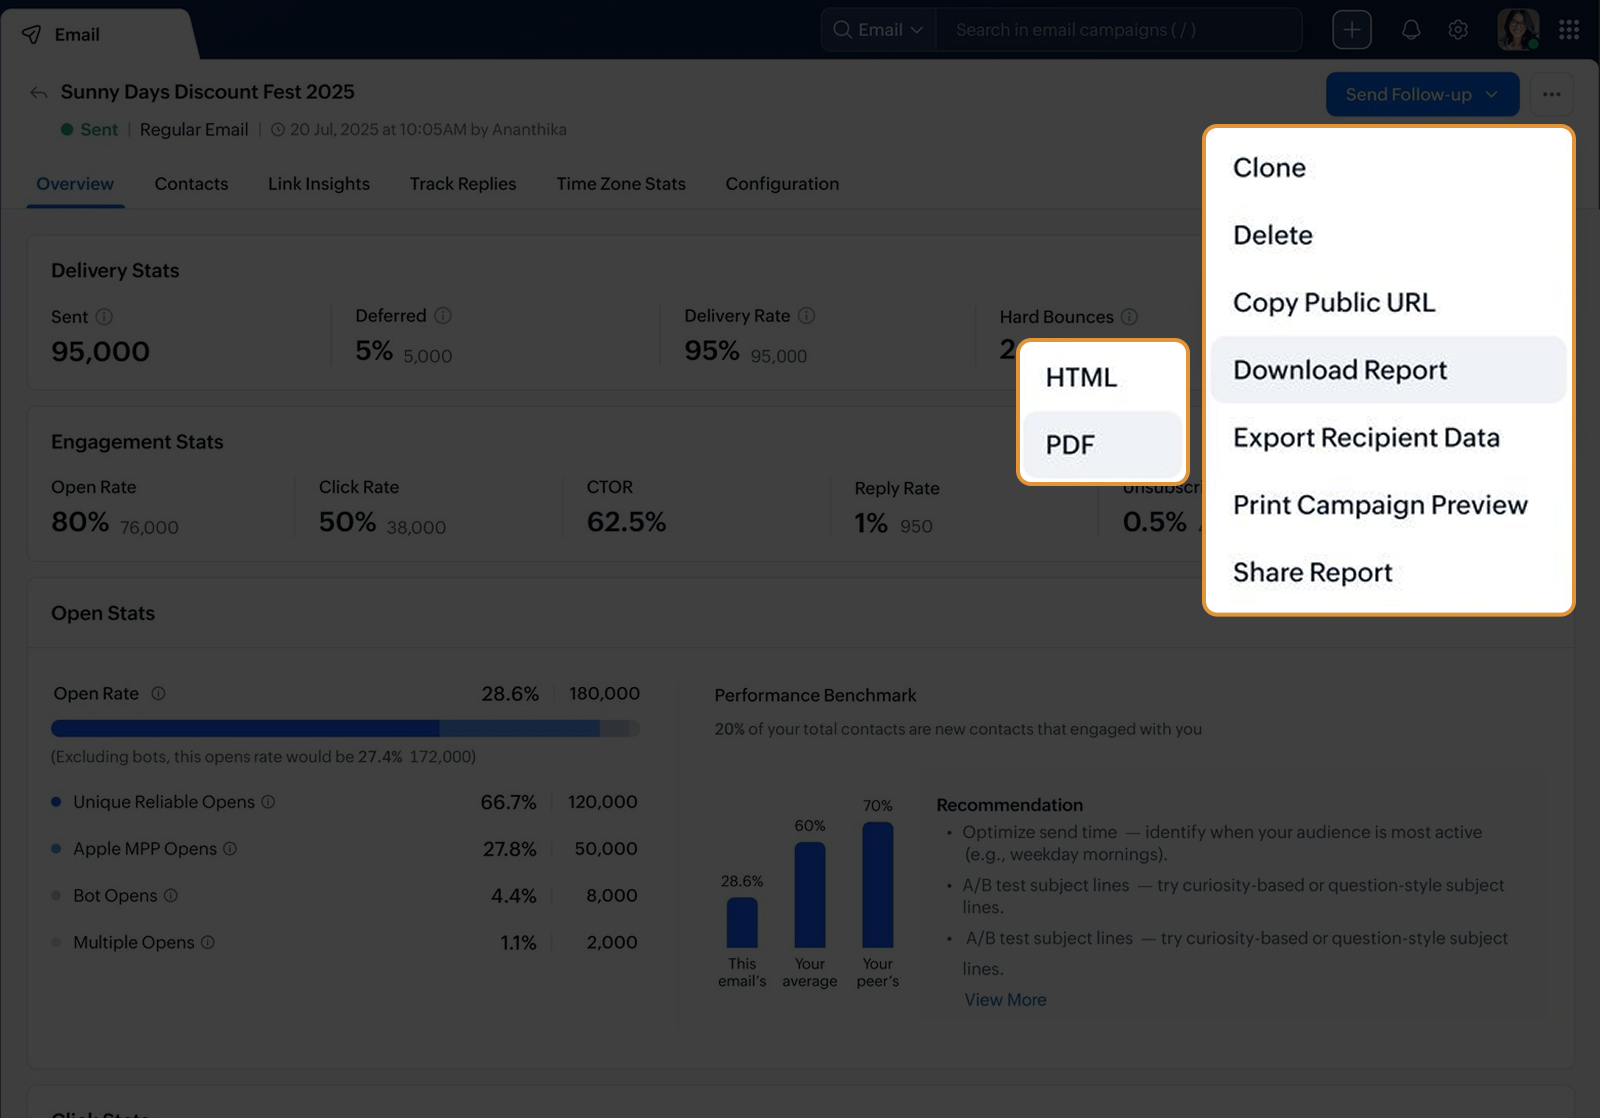Click the This email's benchmark bar
This screenshot has width=1600, height=1118.
click(742, 922)
